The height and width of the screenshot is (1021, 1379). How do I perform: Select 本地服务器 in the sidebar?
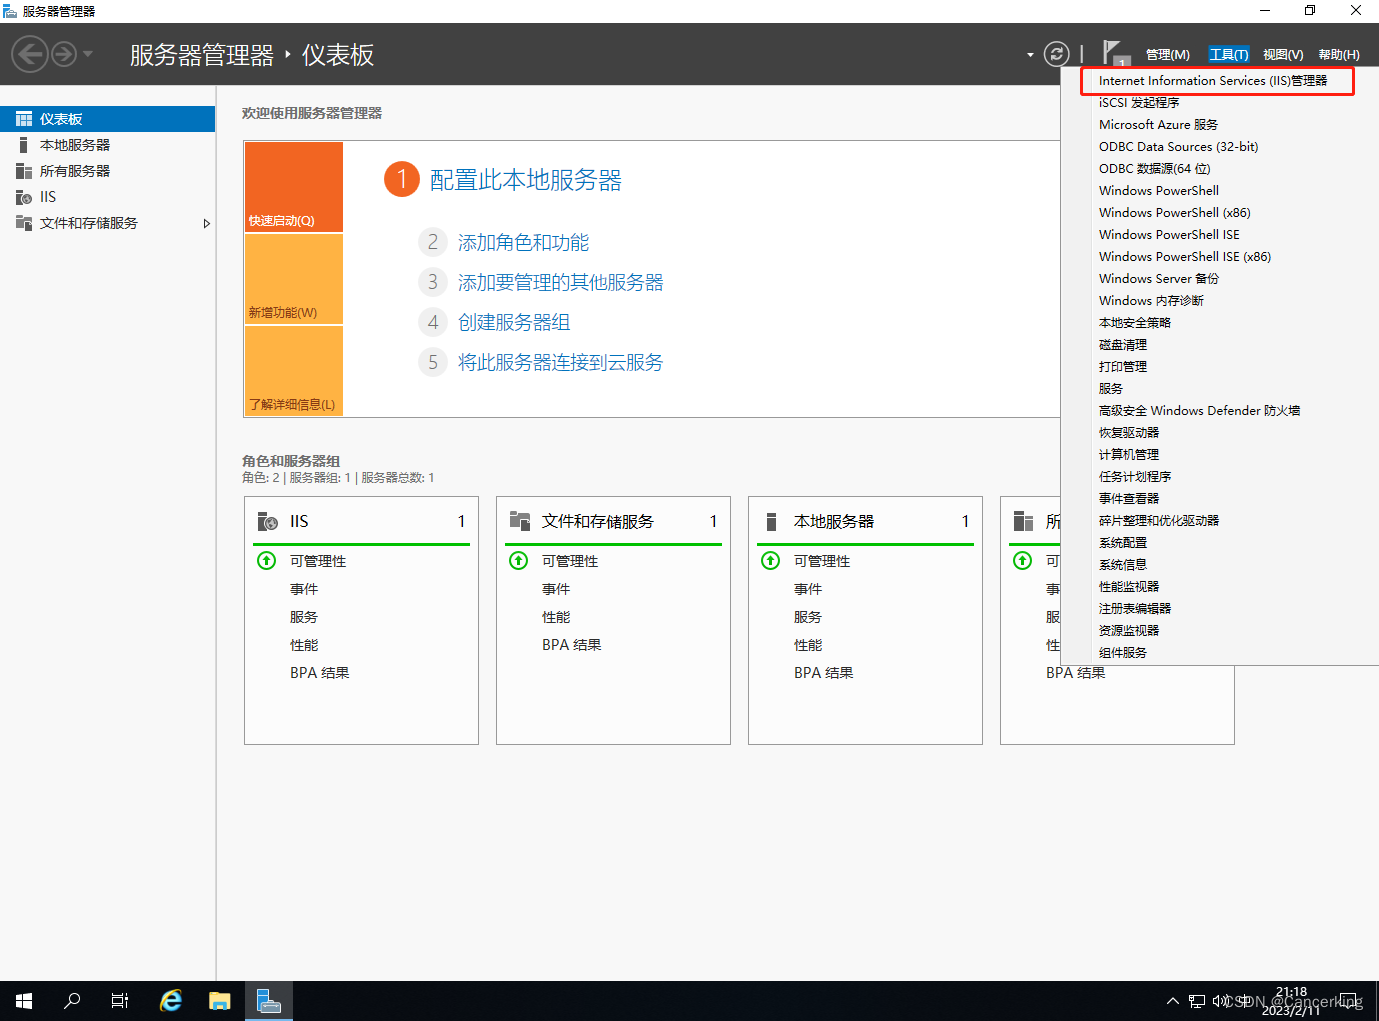[107, 145]
